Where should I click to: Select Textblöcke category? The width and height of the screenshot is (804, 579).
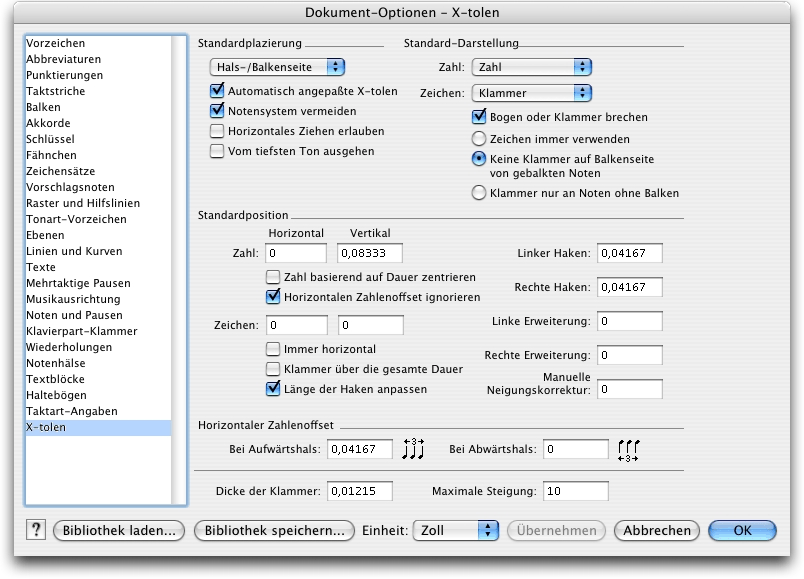(98, 379)
